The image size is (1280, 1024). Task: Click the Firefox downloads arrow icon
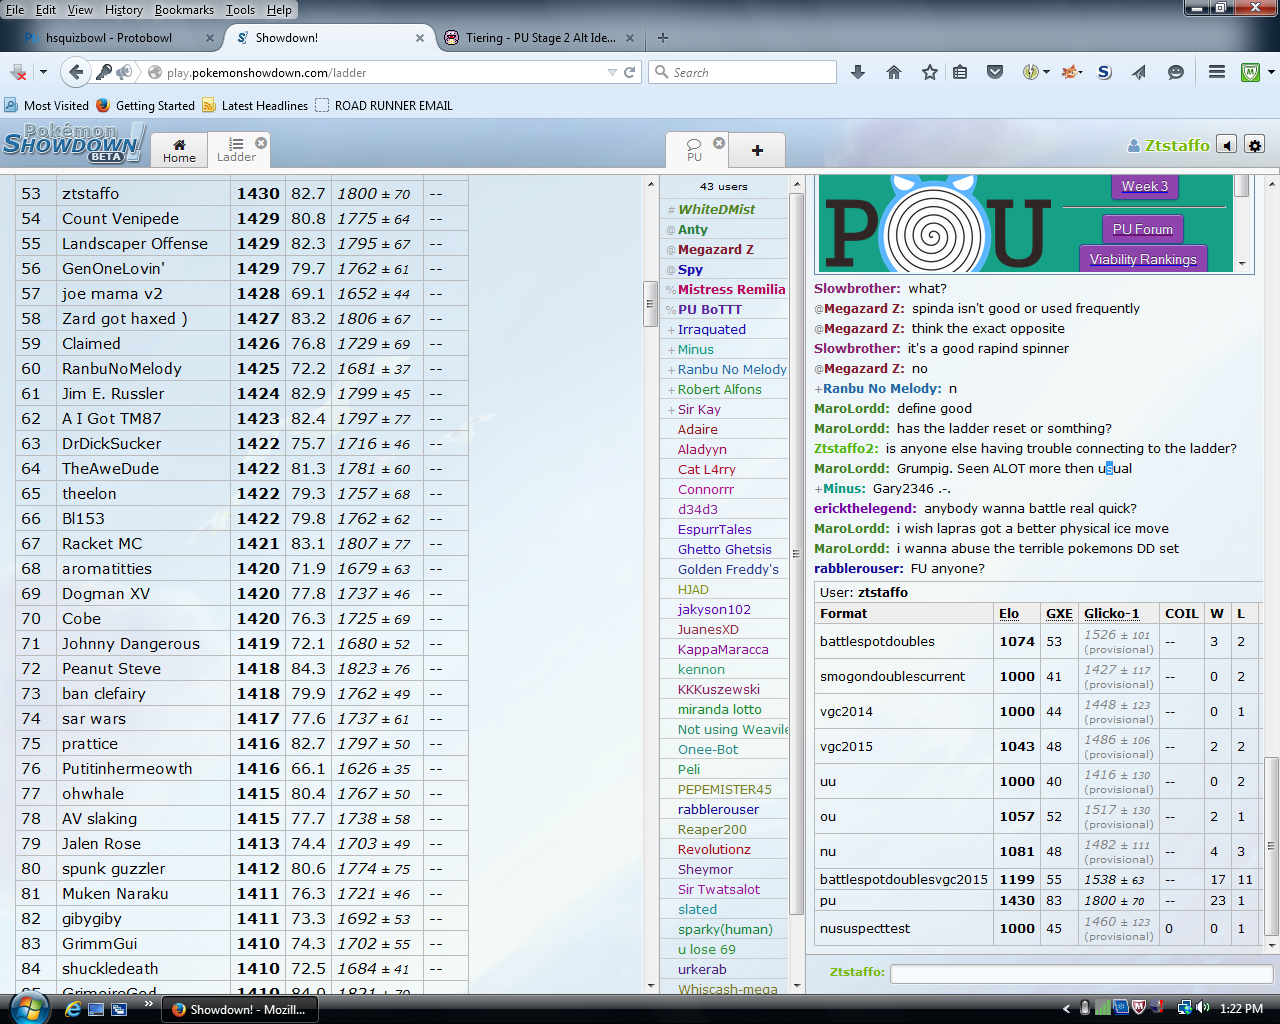[858, 72]
